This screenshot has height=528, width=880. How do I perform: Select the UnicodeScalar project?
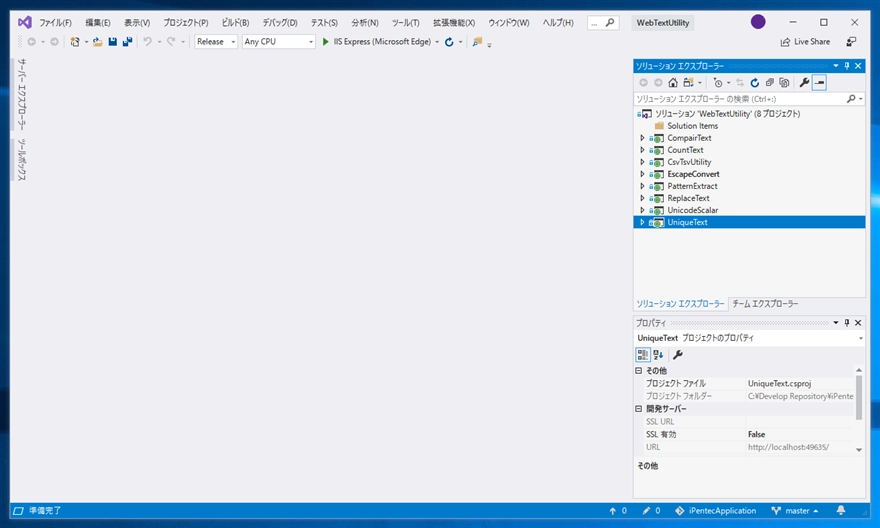tap(693, 210)
